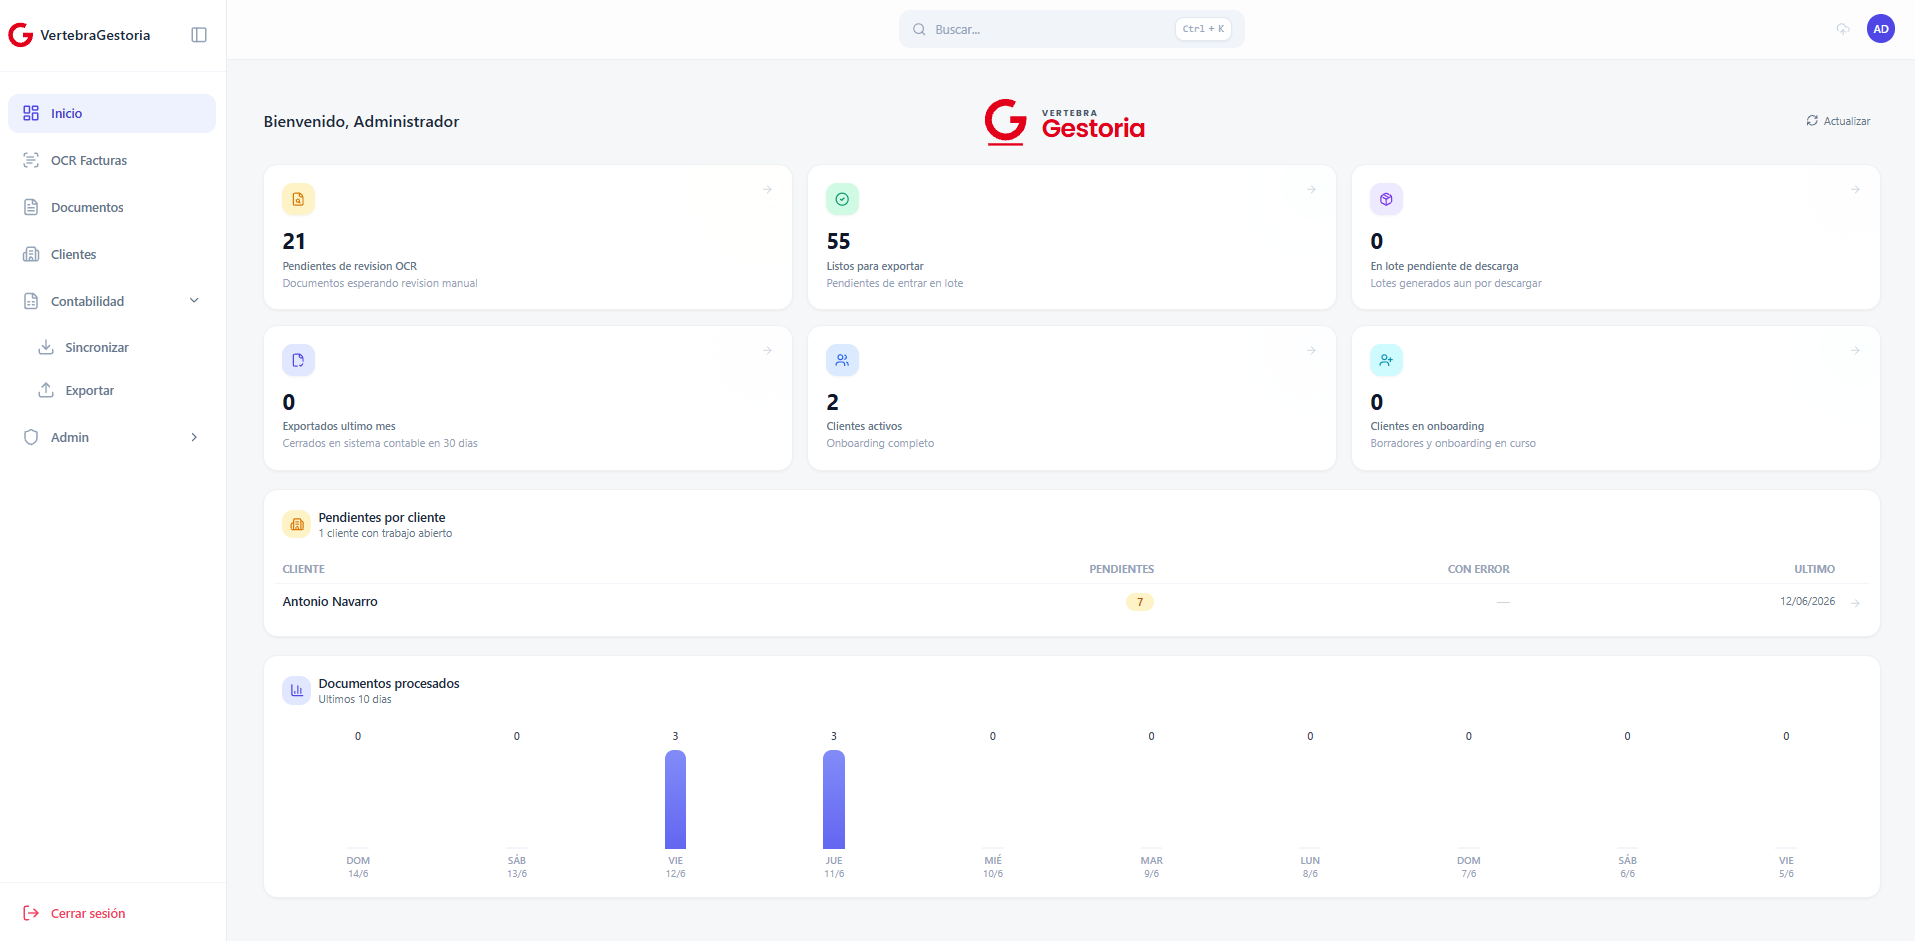
Task: Collapse the Contabilidad submenu chevron
Action: click(194, 301)
